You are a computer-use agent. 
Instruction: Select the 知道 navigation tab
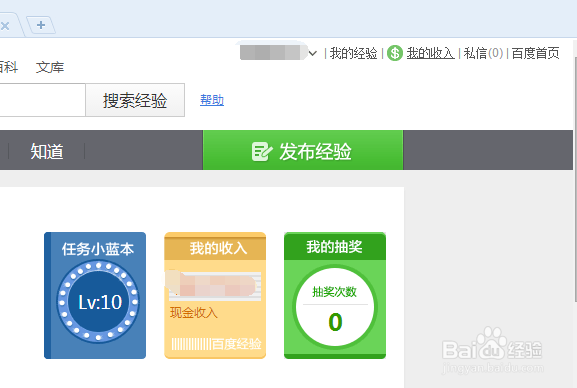coord(47,151)
